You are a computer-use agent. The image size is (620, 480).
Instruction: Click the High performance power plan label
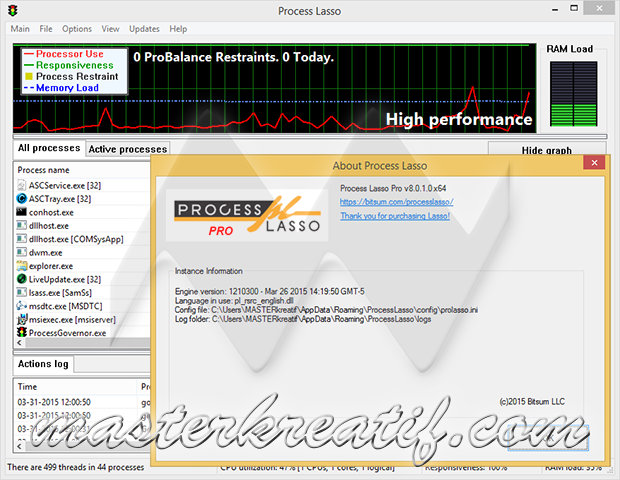(459, 119)
